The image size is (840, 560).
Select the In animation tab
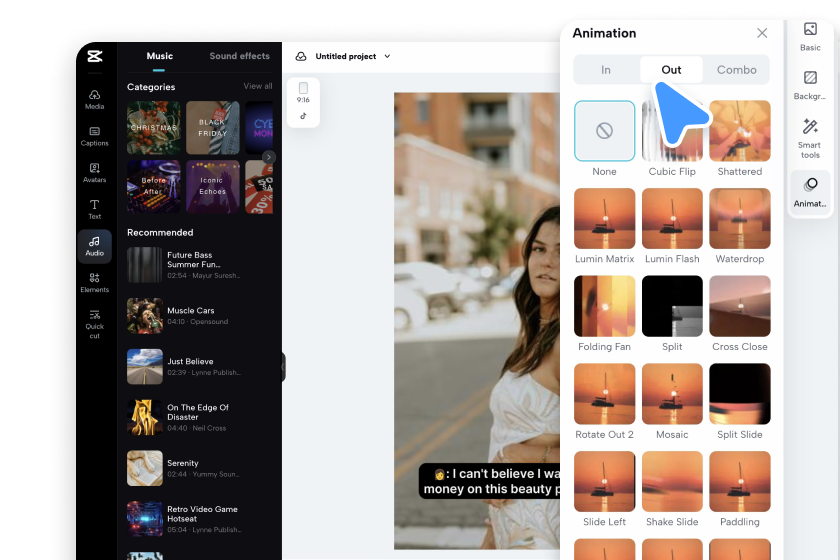coord(606,70)
